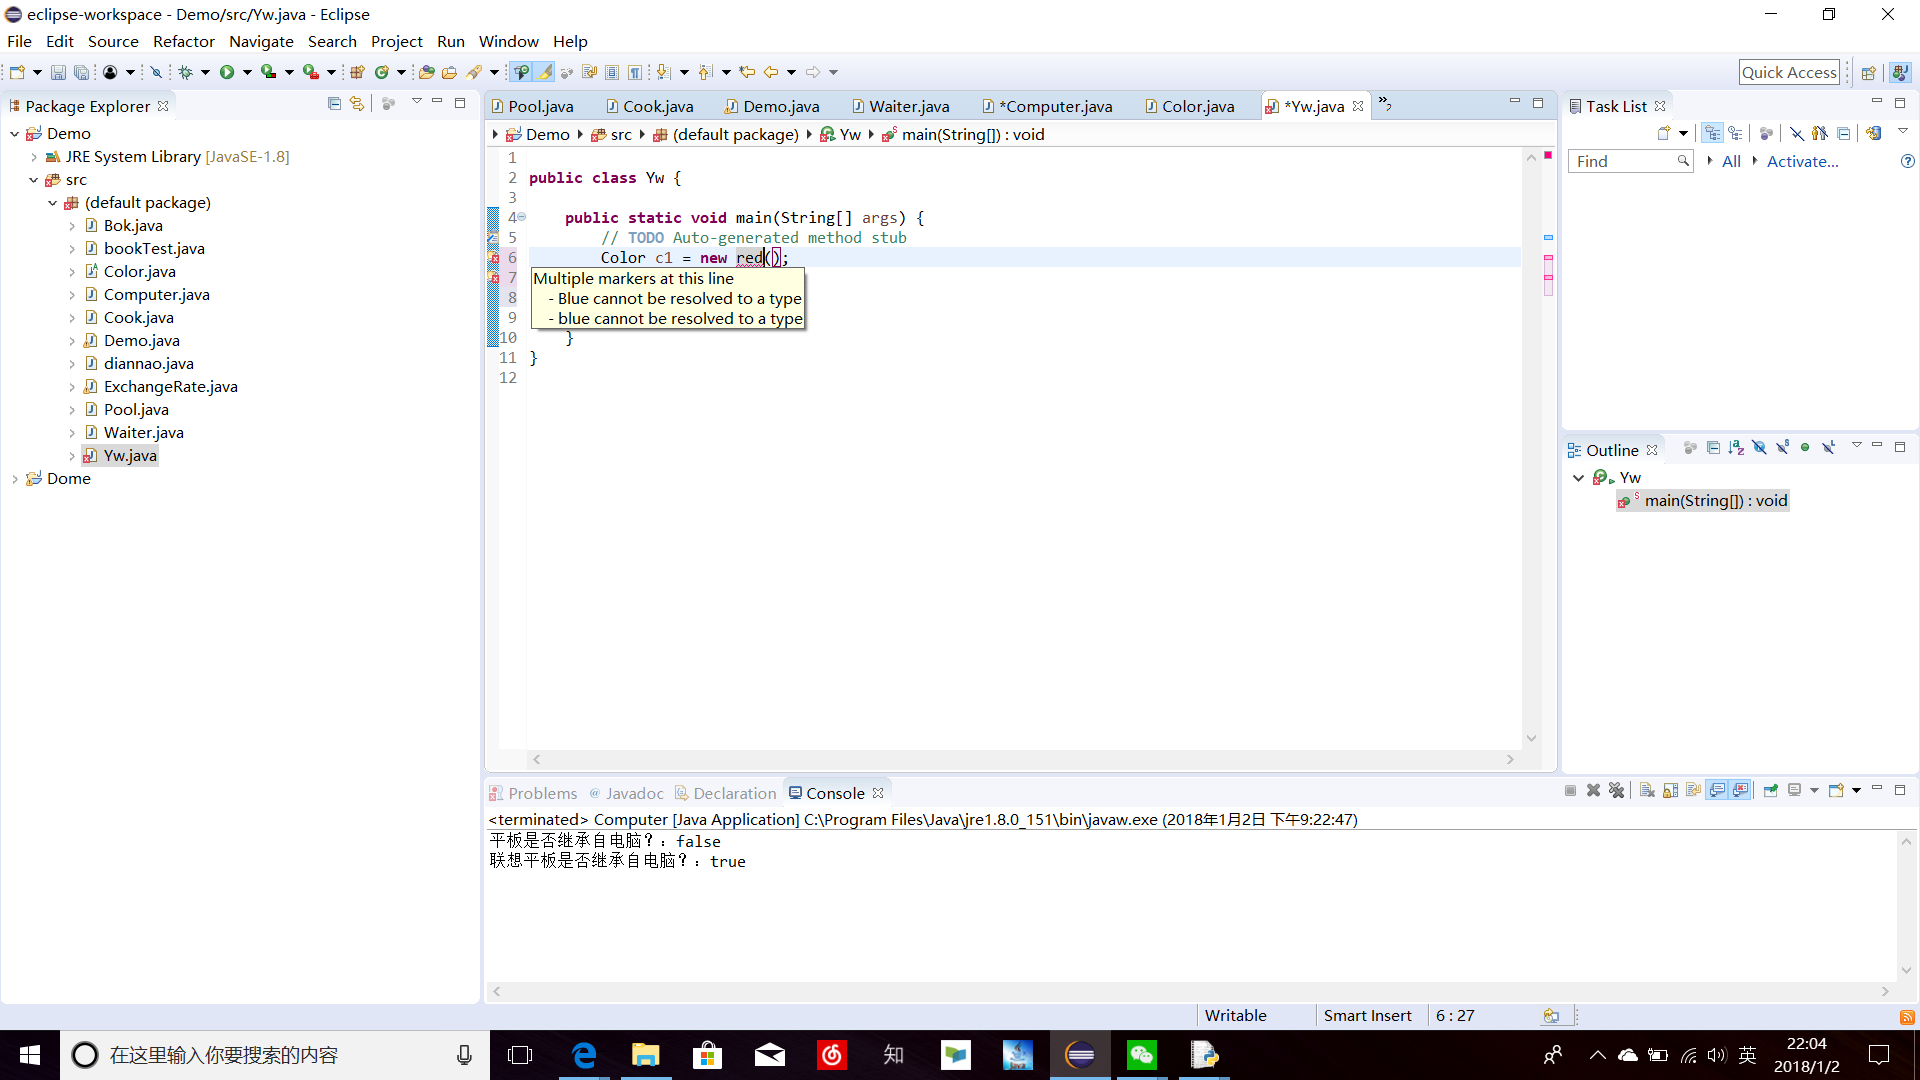Open the Debug button dropdown arrow
Viewport: 1920px width, 1080px height.
point(205,72)
